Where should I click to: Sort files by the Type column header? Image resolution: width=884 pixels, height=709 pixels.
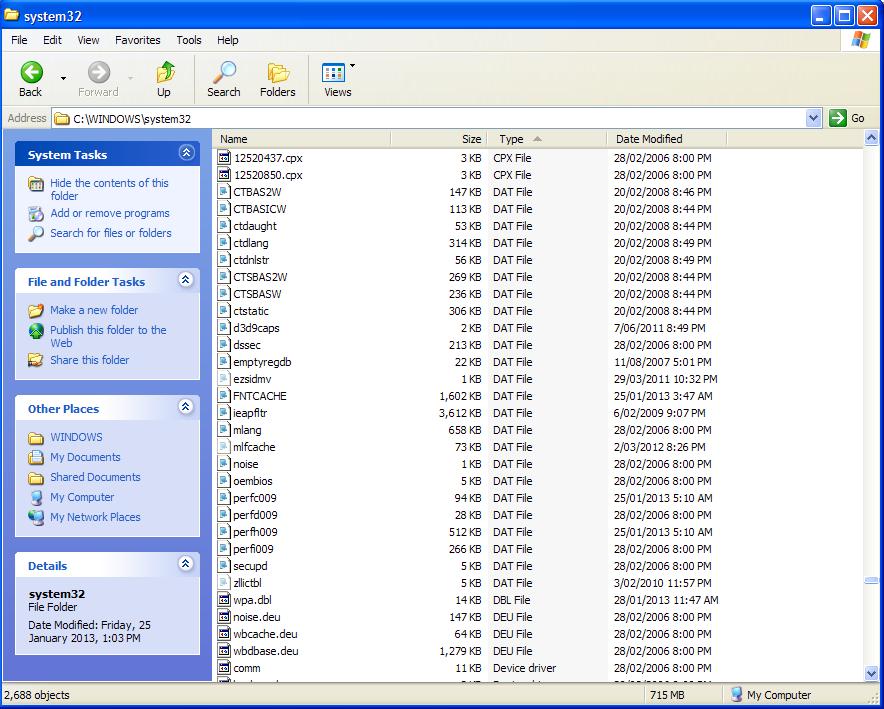[x=546, y=139]
